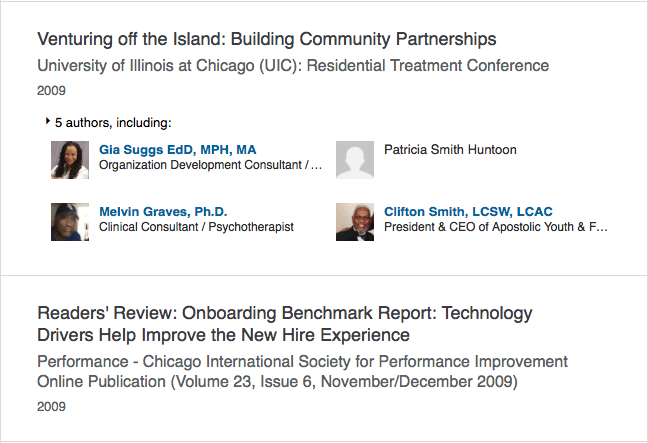Open Readers' Review Onboarding Benchmark Report title
This screenshot has width=648, height=443.
point(285,324)
